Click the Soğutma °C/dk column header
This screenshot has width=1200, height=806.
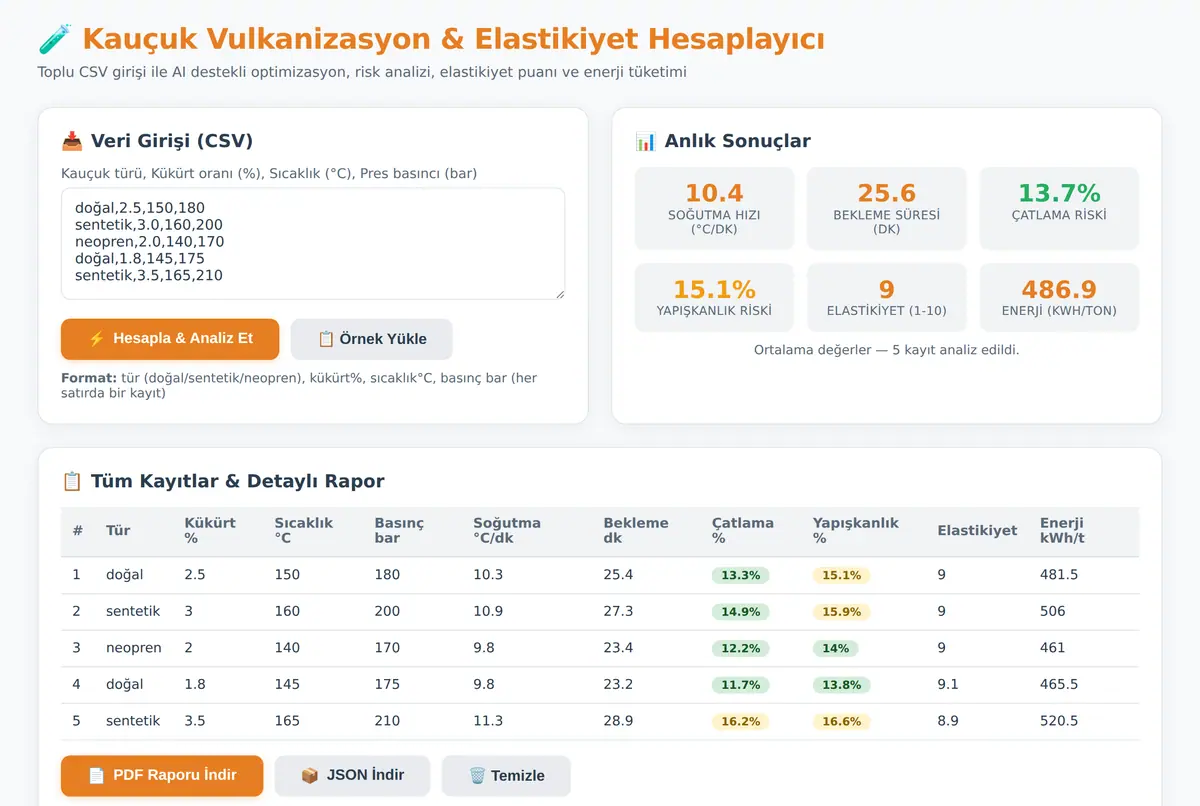pyautogui.click(x=507, y=530)
